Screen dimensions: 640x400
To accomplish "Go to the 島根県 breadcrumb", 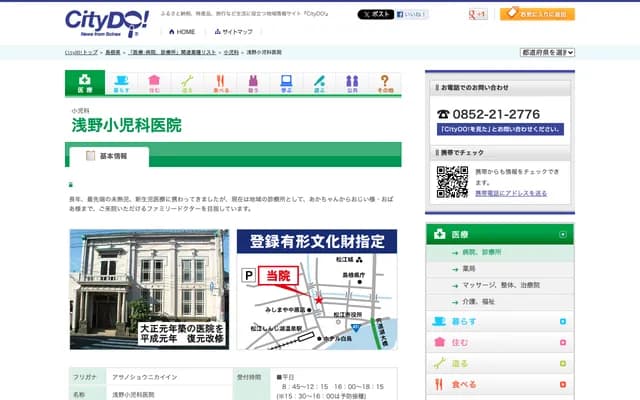I will coord(113,52).
